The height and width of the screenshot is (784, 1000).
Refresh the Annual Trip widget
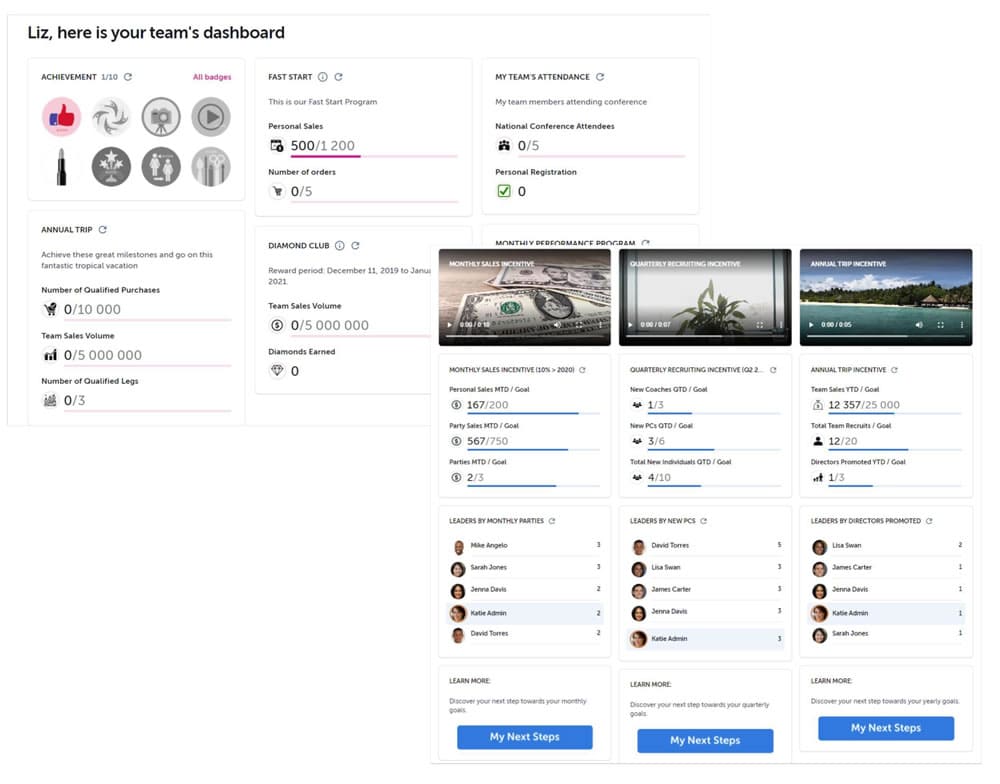103,230
